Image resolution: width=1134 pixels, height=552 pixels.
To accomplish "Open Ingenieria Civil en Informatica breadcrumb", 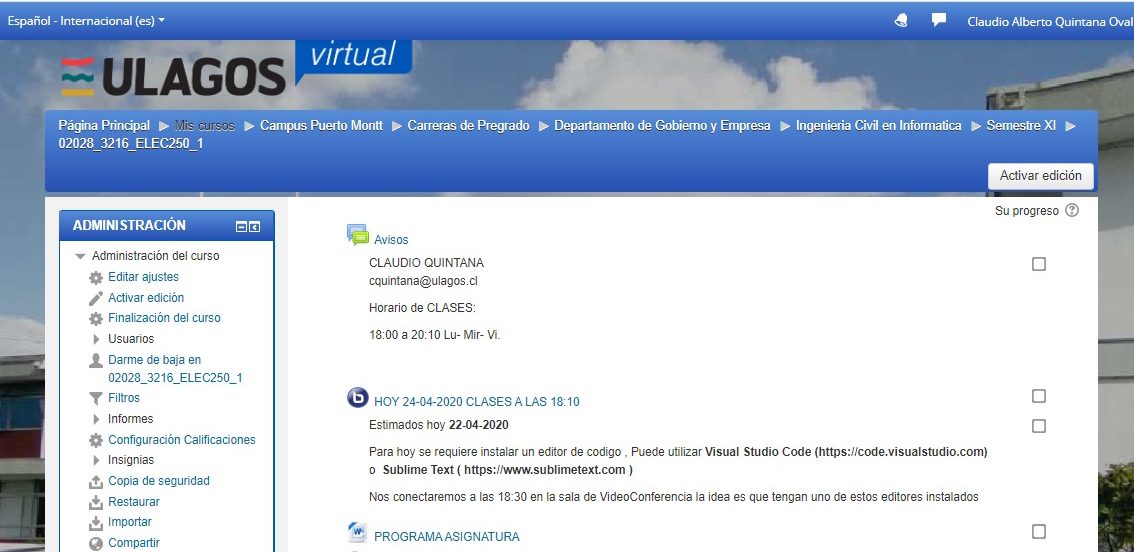I will (879, 125).
